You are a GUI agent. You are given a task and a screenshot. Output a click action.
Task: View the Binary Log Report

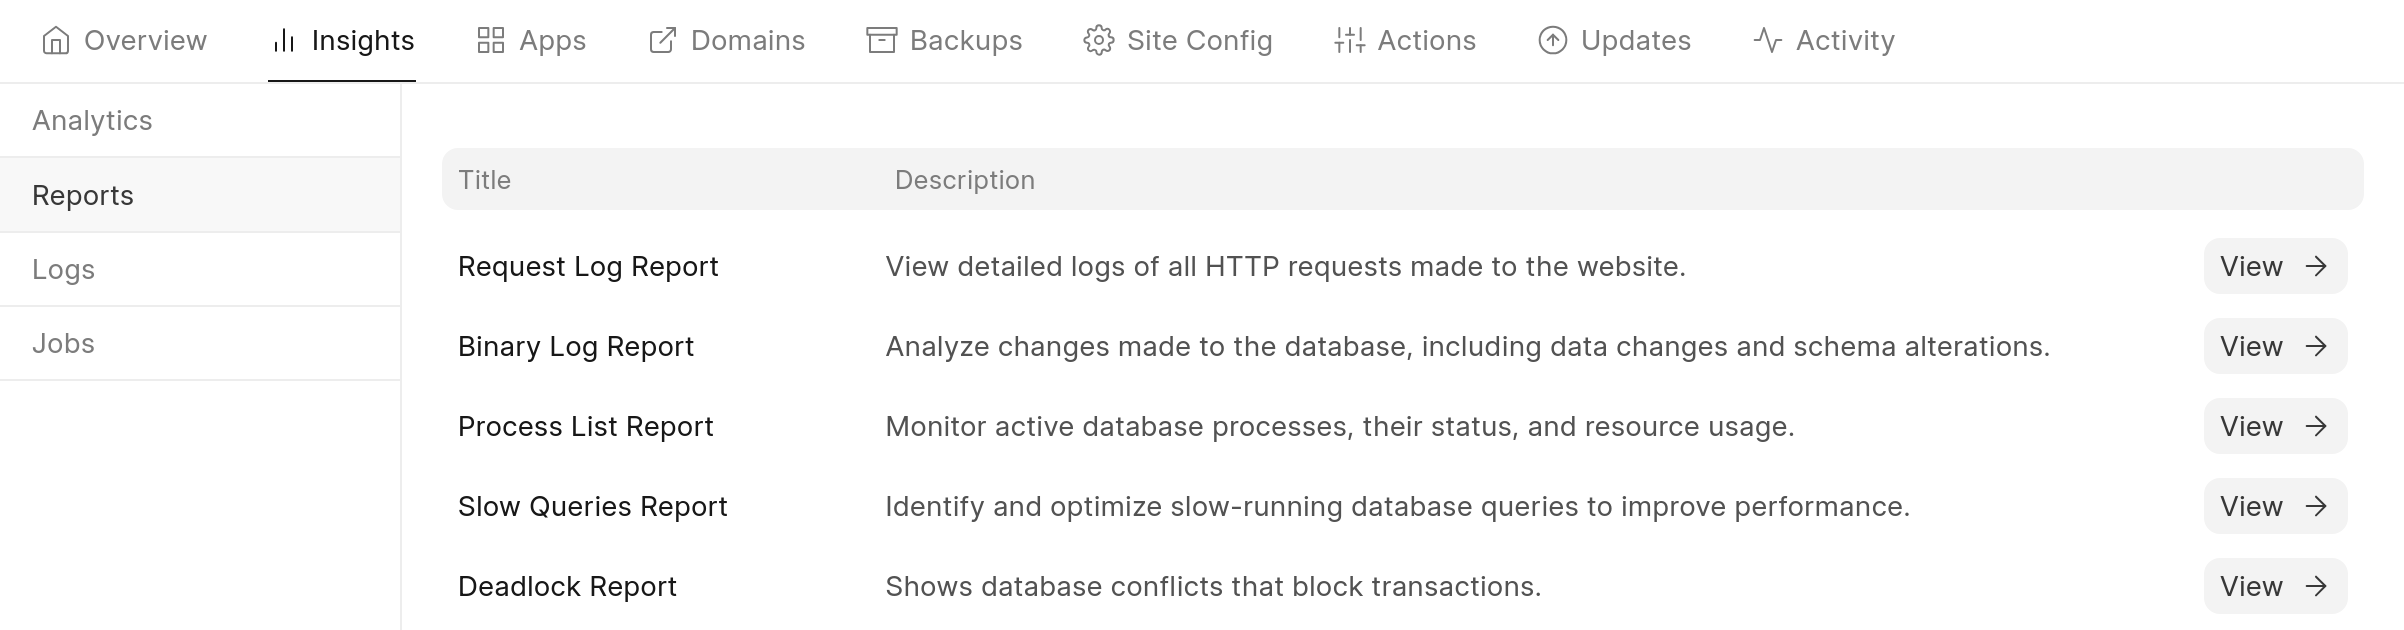click(x=2274, y=347)
